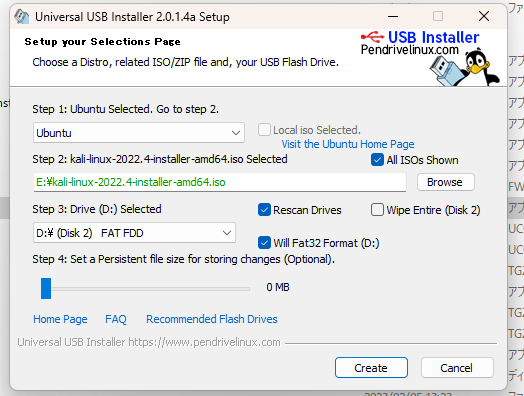Toggle Will Fat32 Format (D:) checkbox
The image size is (524, 396).
click(264, 243)
